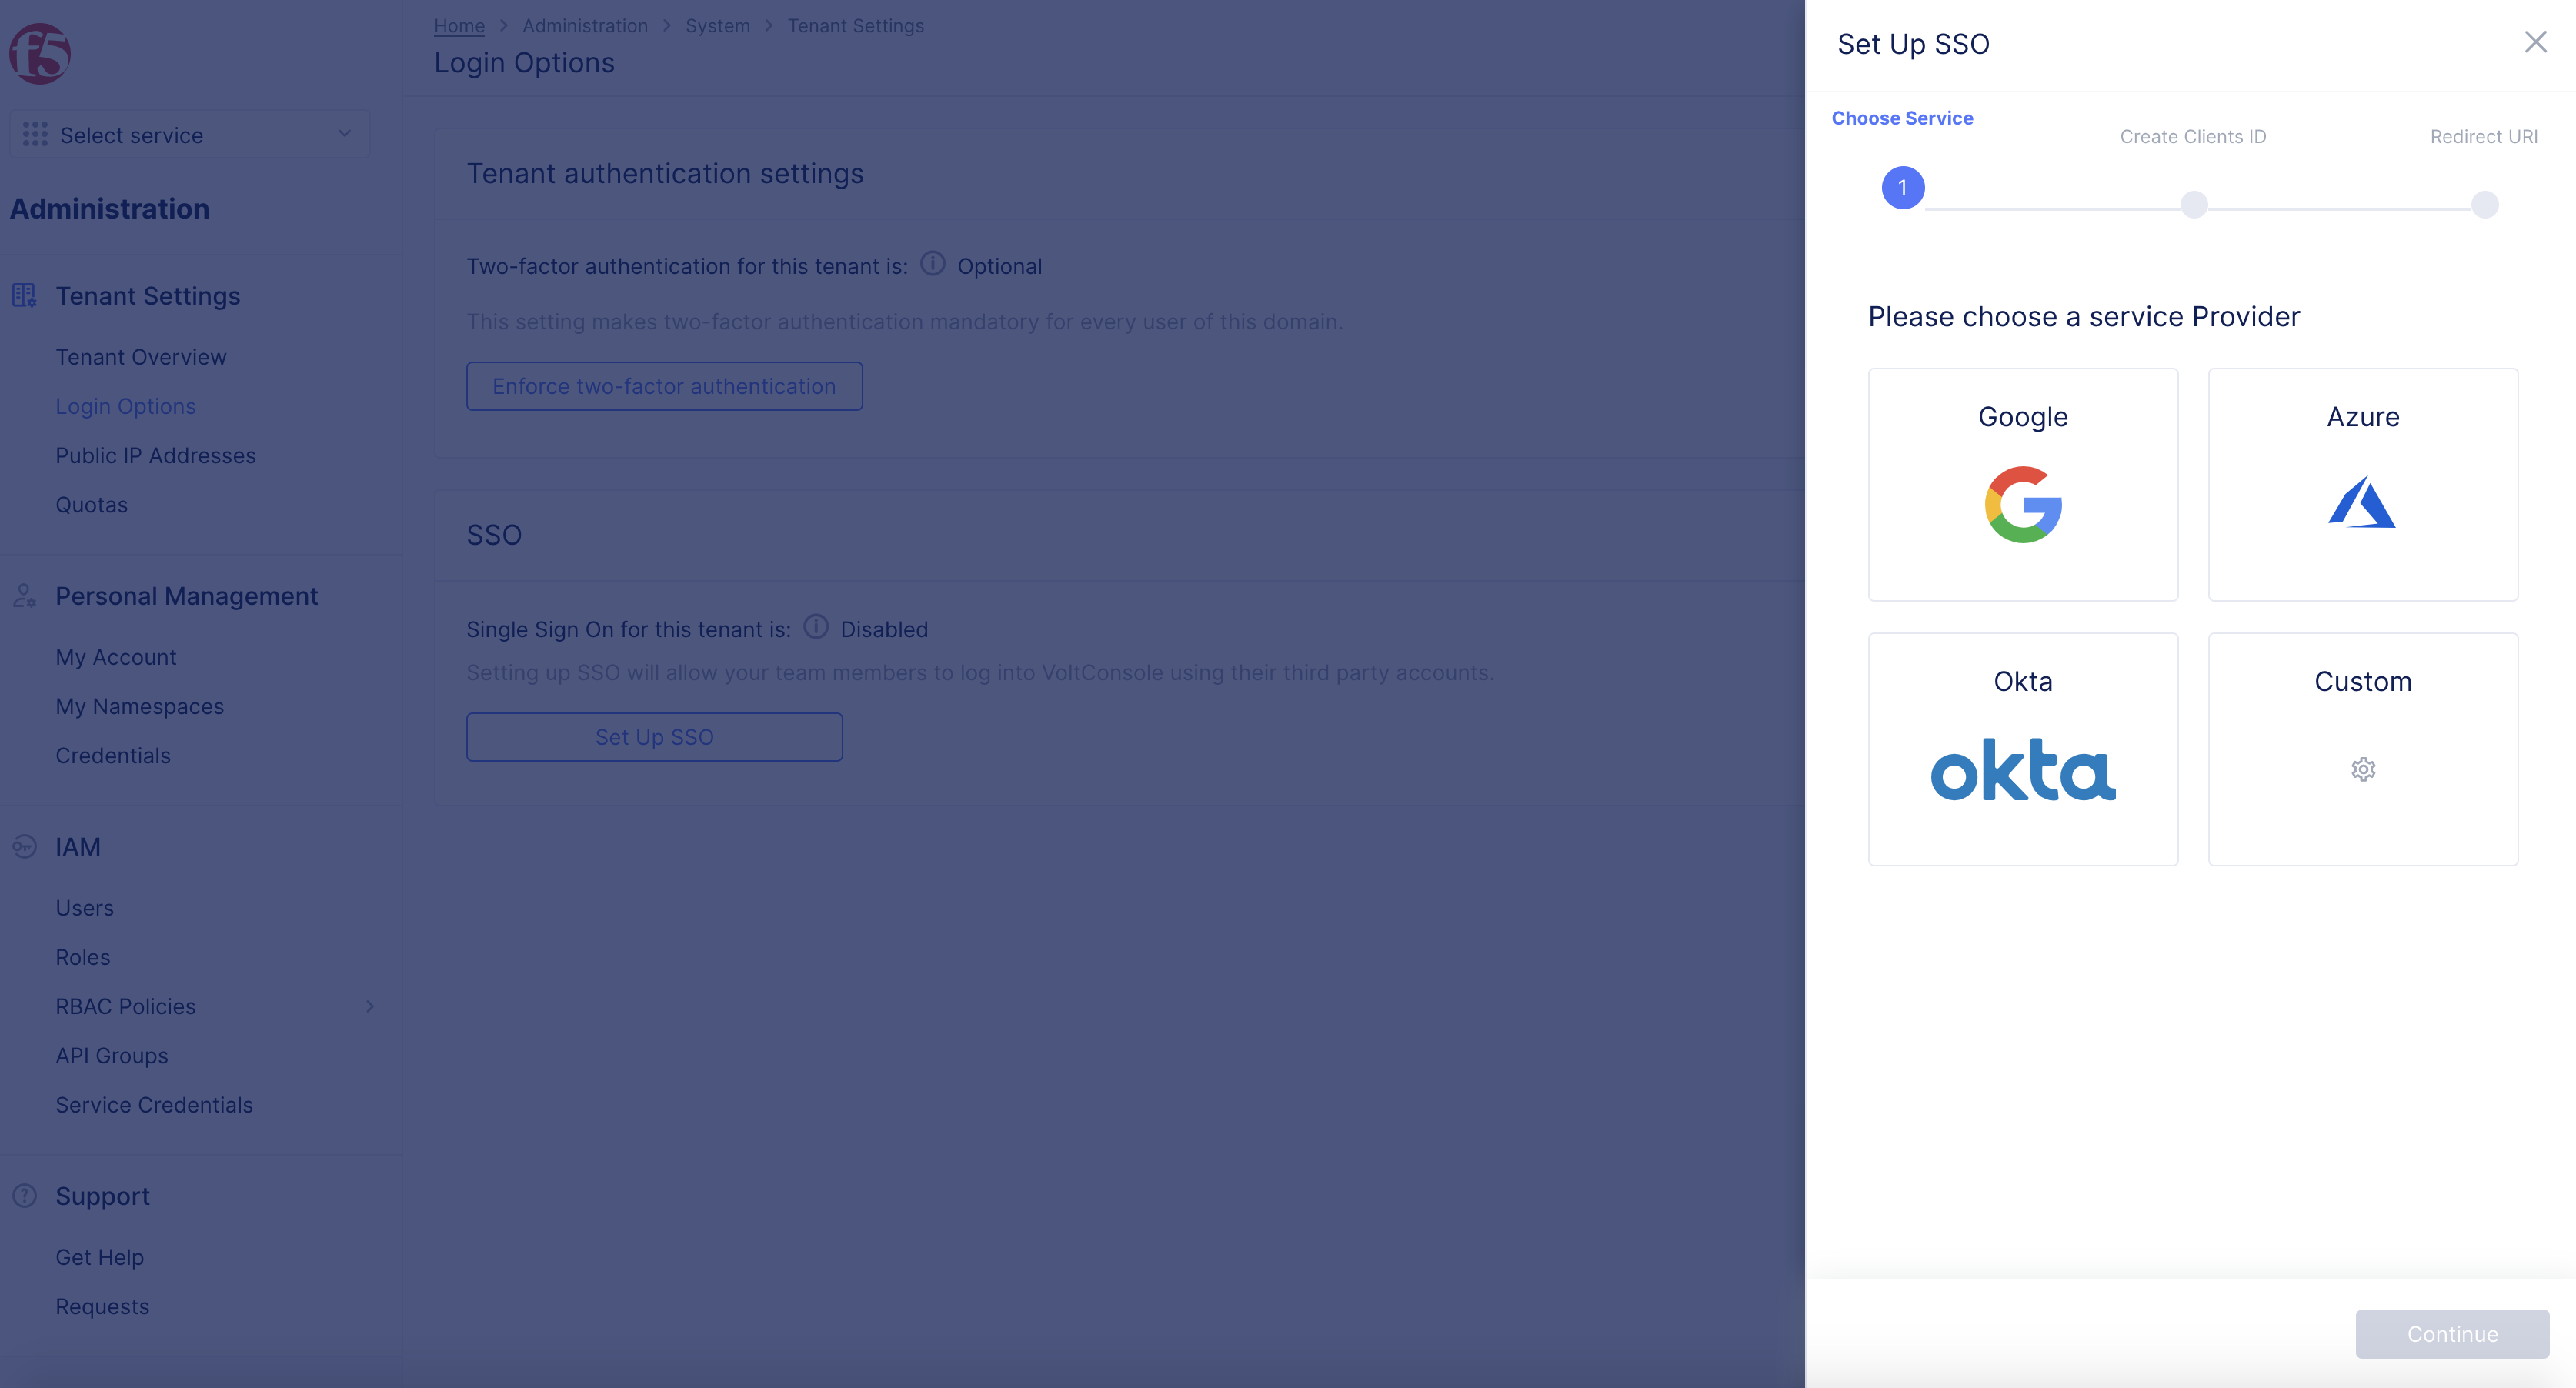Click the info icon next to two-factor authentication
Image resolution: width=2576 pixels, height=1388 pixels.
tap(932, 263)
